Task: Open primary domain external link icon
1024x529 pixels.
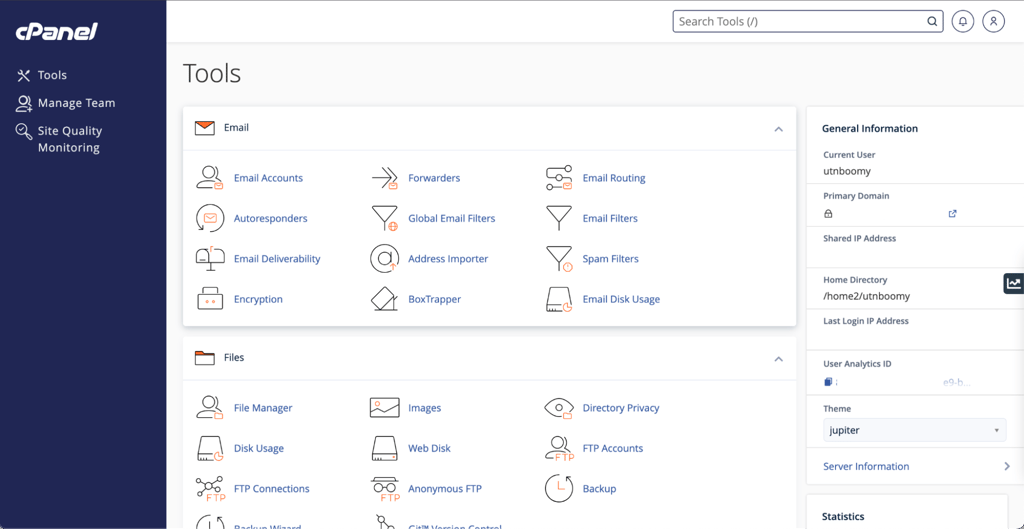Action: pyautogui.click(x=952, y=214)
